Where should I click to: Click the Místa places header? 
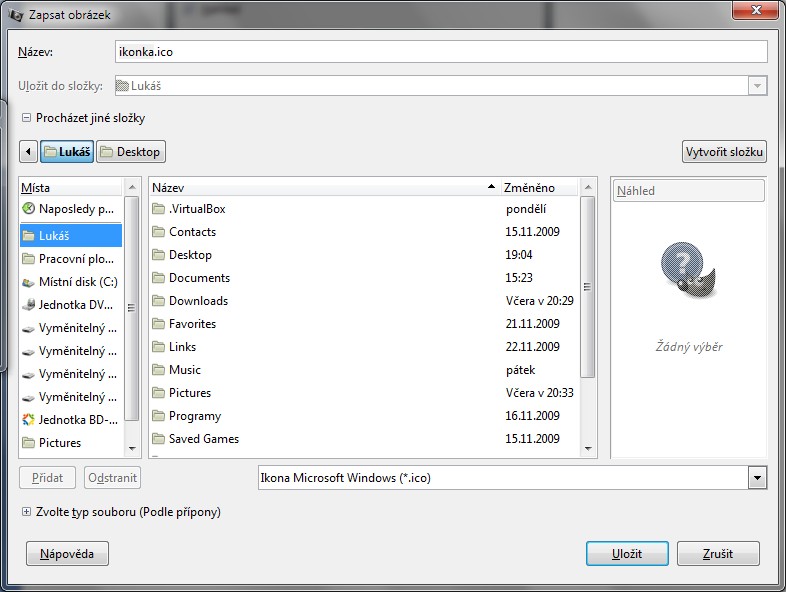pos(71,188)
